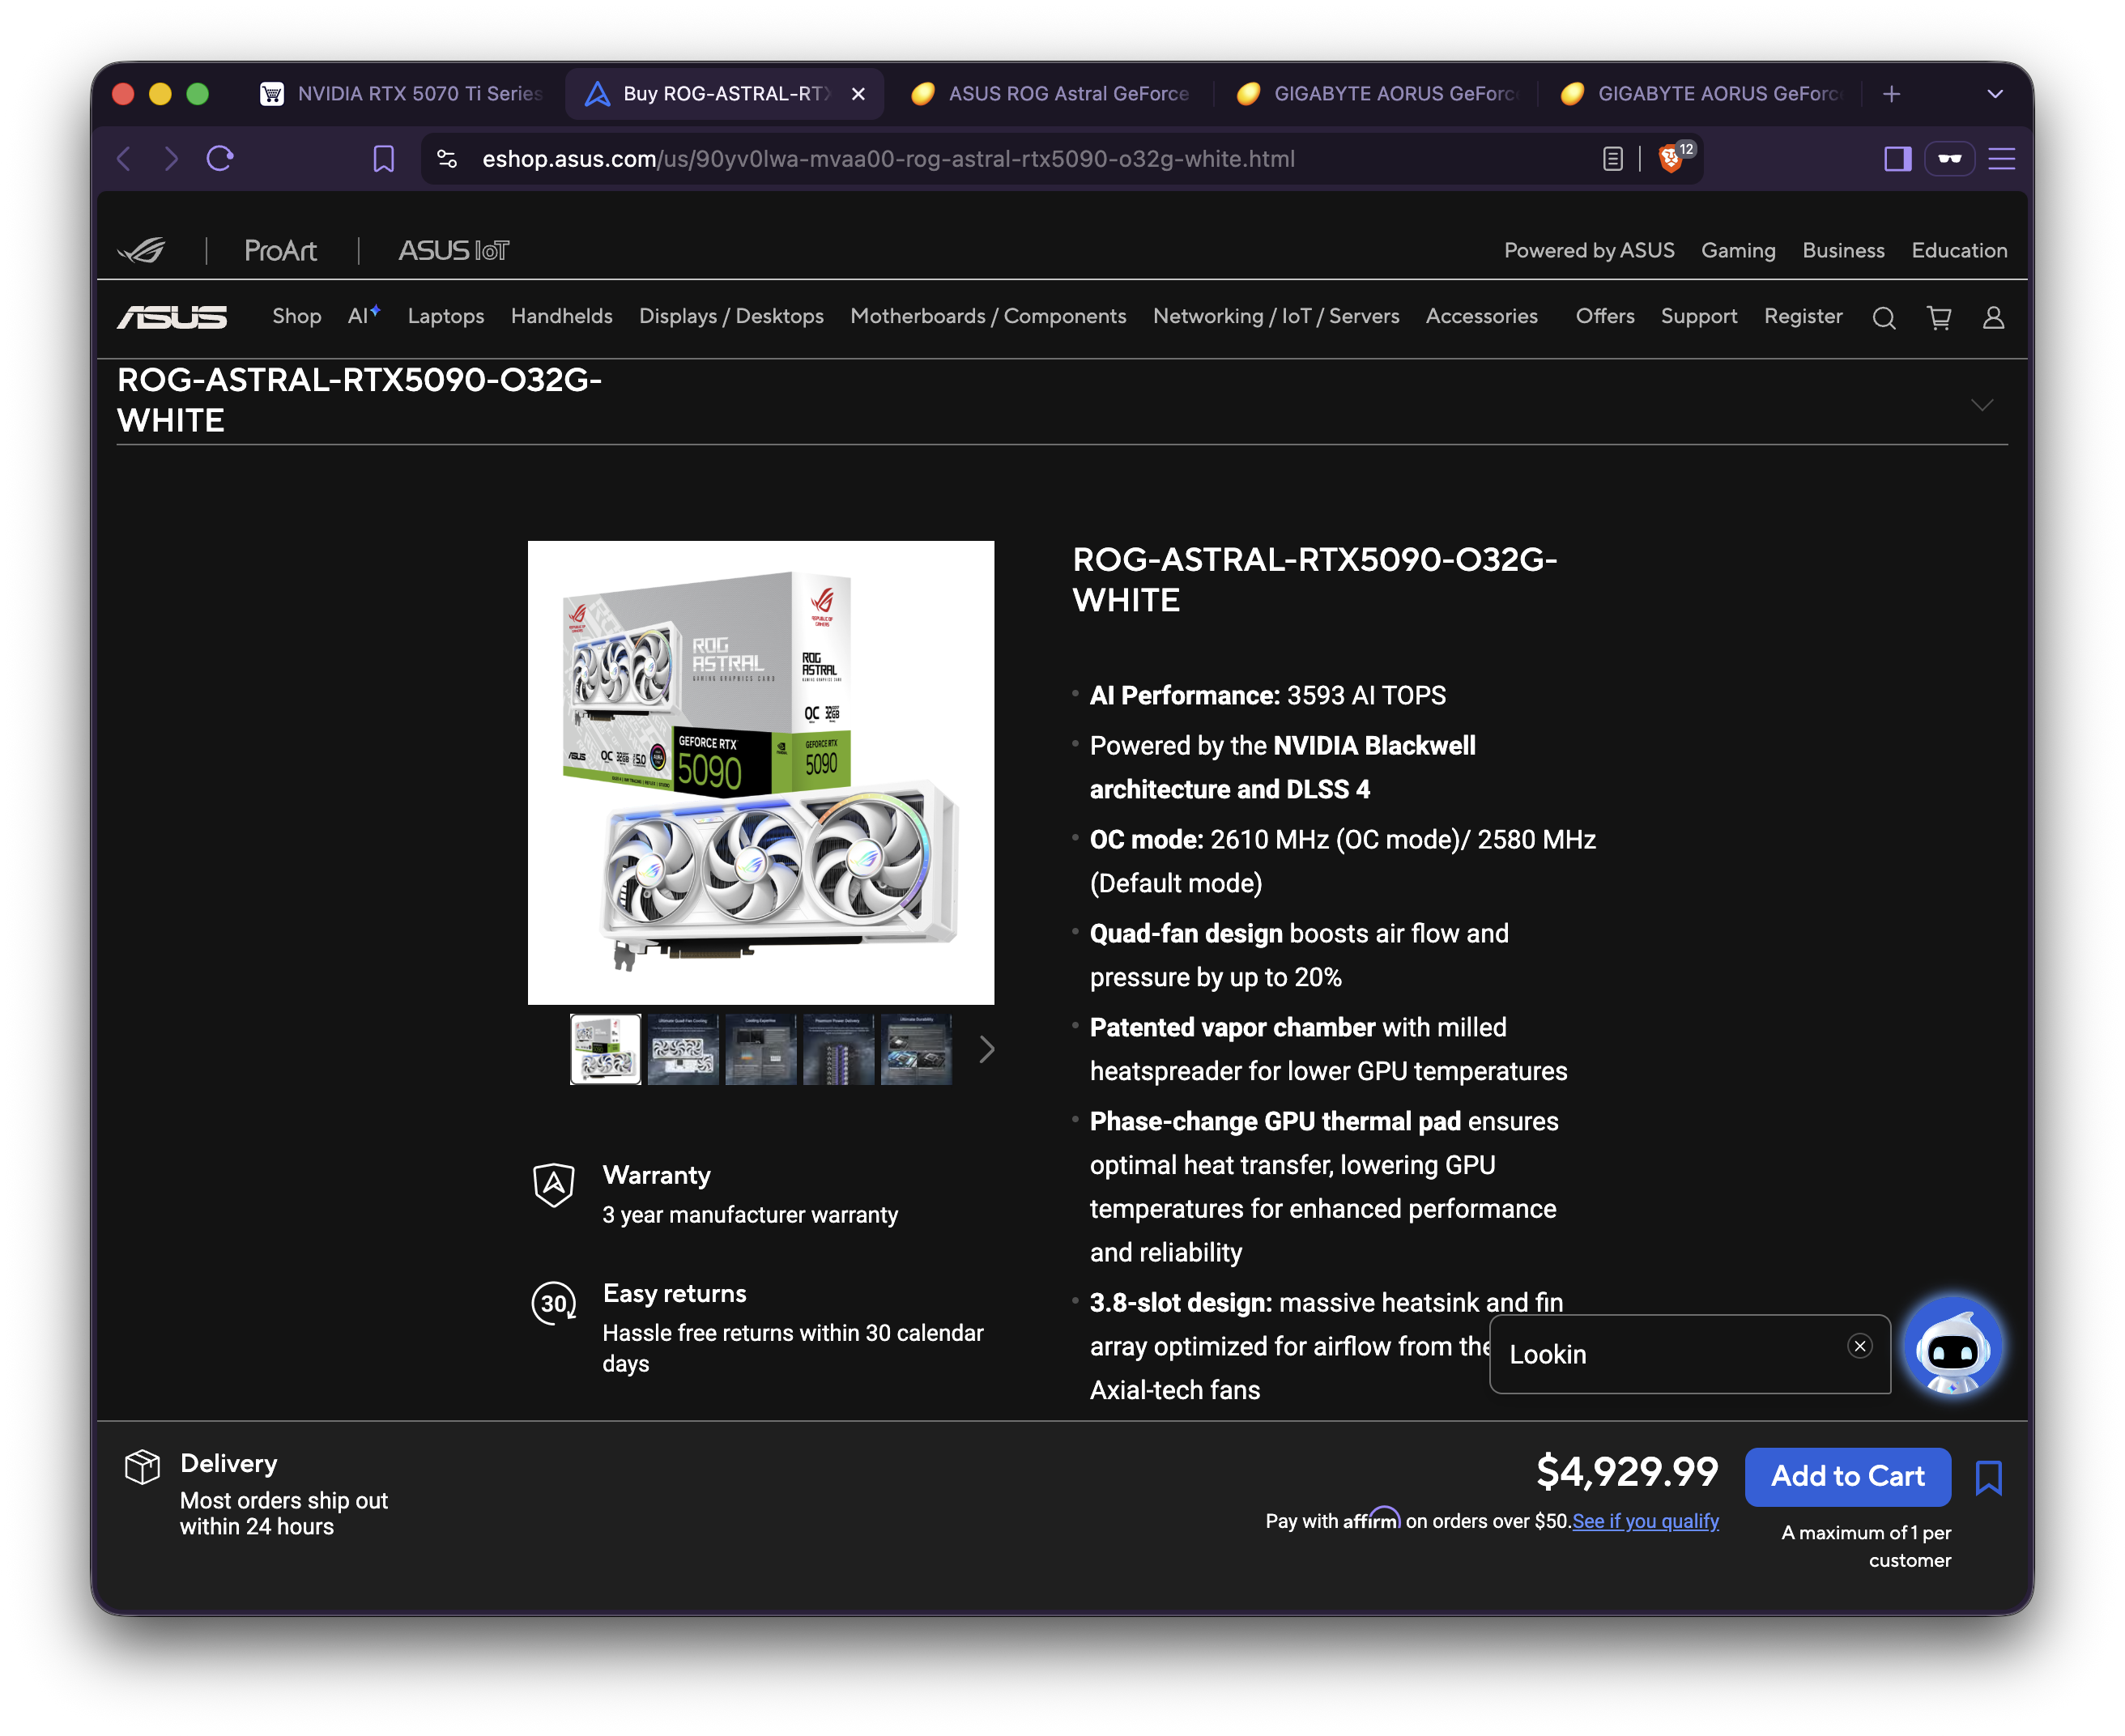Click the 3 year manufacturer warranty text
The height and width of the screenshot is (1736, 2125).
pos(750,1215)
